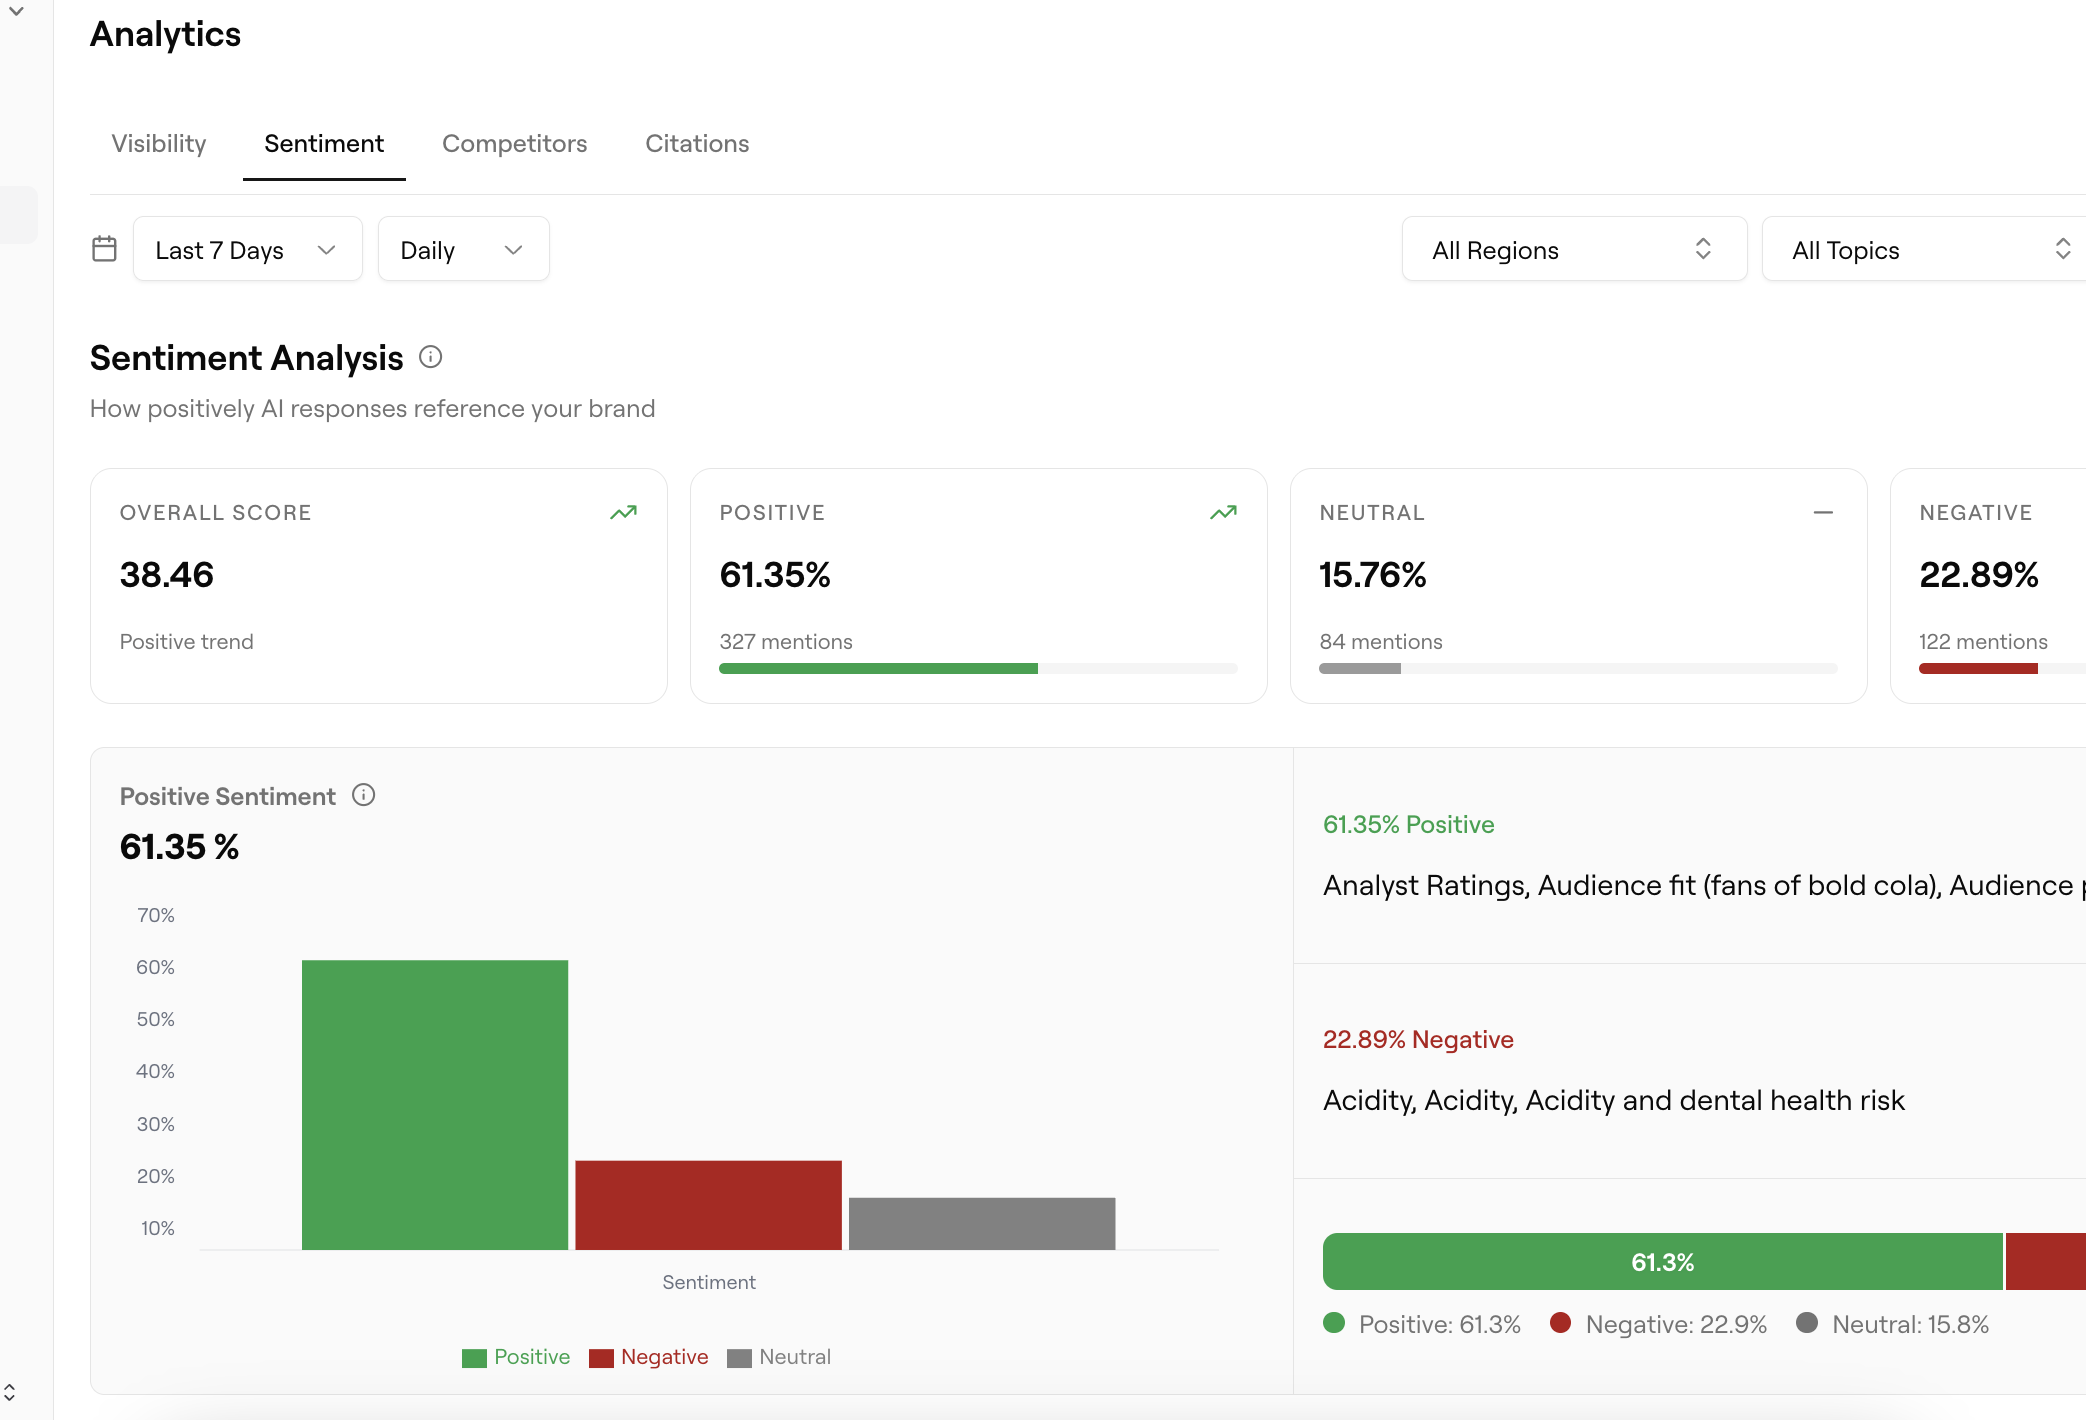Toggle Positive series in chart legend
Screen dimensions: 2086x1420
click(516, 1357)
